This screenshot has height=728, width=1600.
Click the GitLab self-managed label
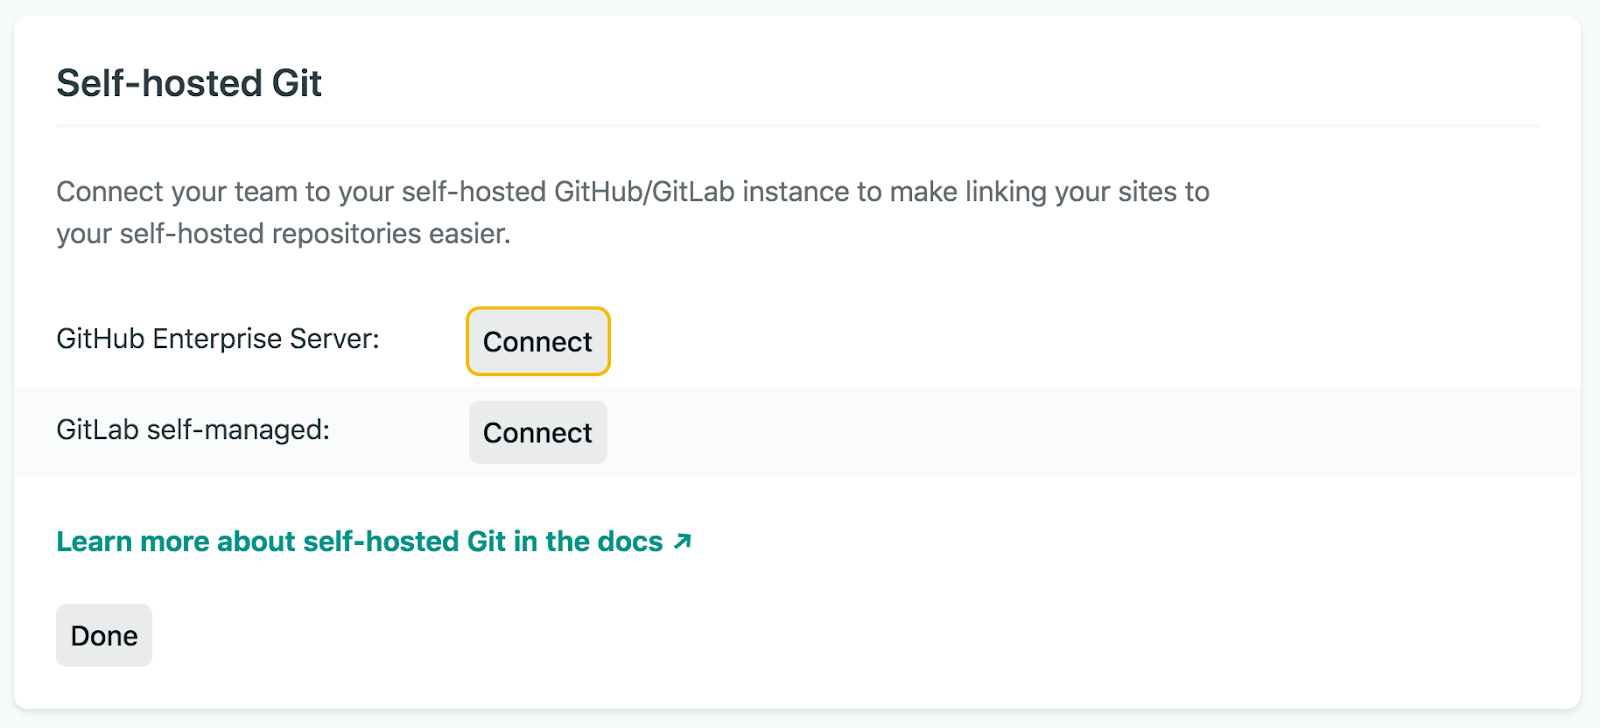click(193, 430)
